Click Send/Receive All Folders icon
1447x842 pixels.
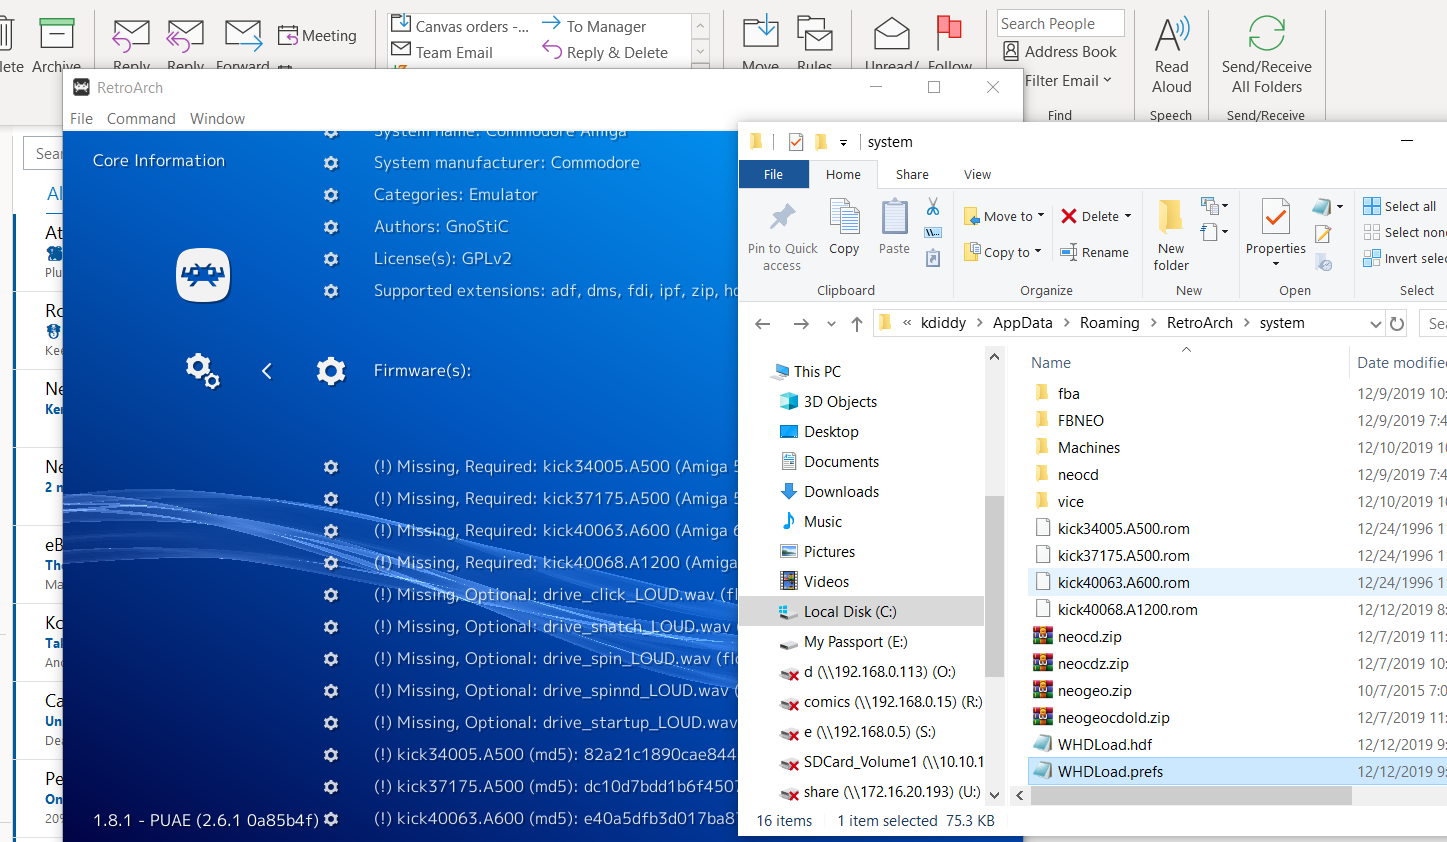1266,33
